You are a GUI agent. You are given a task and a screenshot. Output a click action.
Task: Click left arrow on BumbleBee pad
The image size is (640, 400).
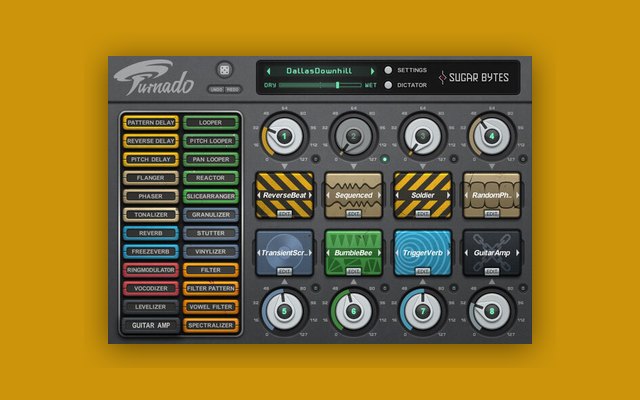[x=328, y=253]
